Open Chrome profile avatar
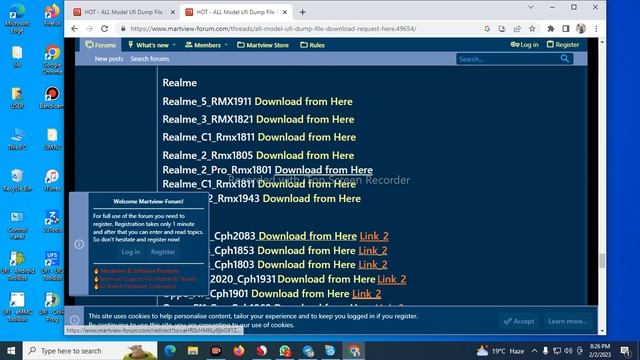This screenshot has height=360, width=640. pyautogui.click(x=581, y=29)
